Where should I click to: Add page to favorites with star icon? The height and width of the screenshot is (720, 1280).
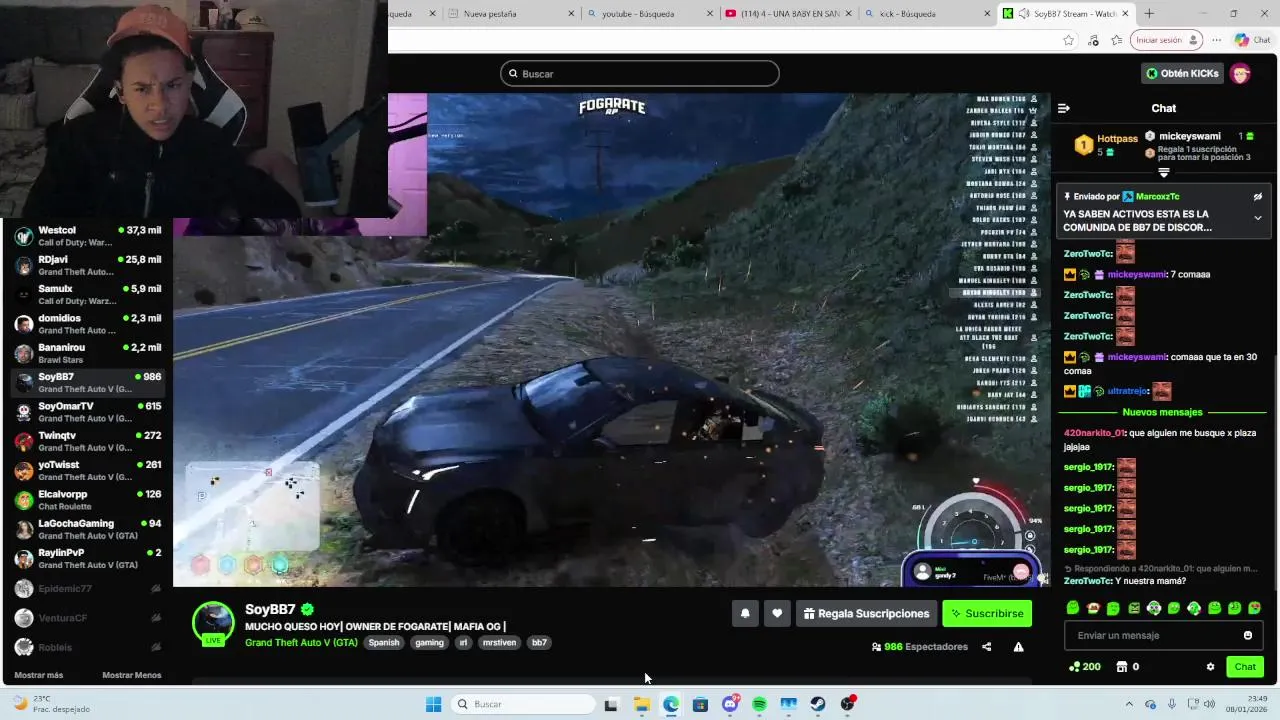point(1068,40)
